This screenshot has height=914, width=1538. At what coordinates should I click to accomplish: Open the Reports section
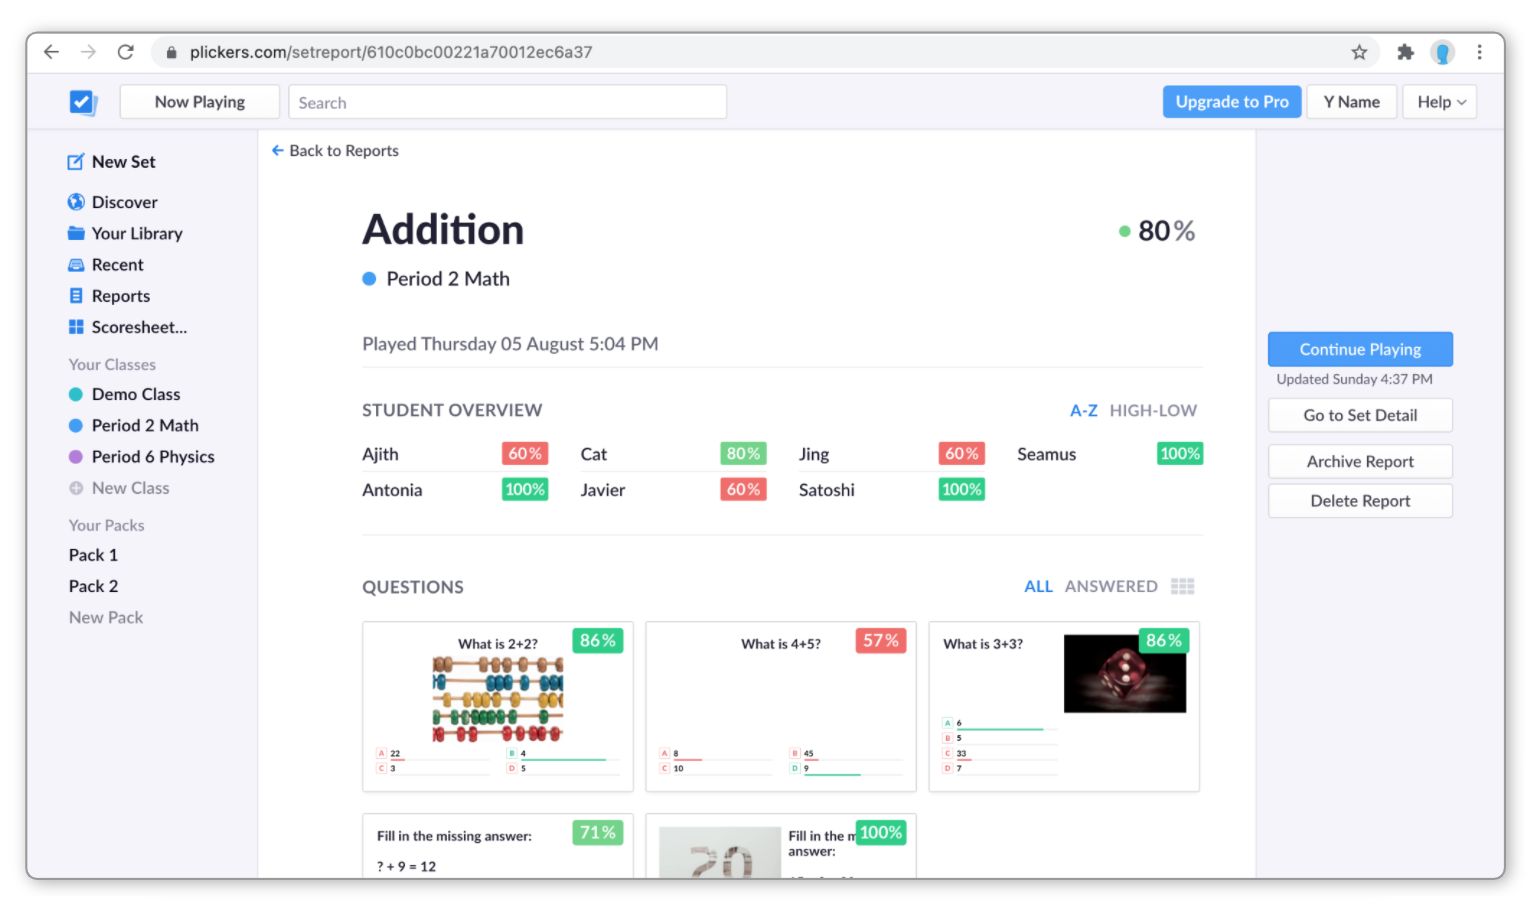(121, 296)
